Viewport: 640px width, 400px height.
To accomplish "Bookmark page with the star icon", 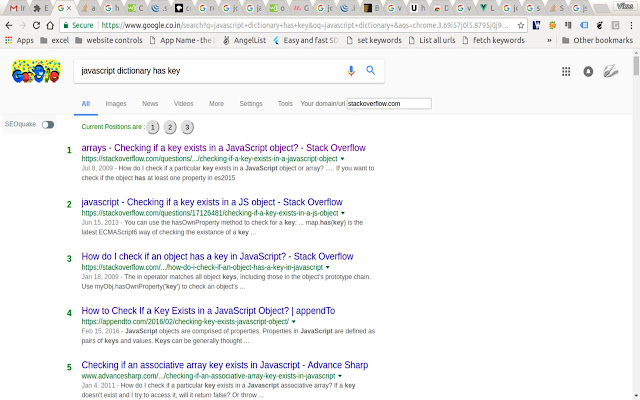I will pyautogui.click(x=520, y=25).
